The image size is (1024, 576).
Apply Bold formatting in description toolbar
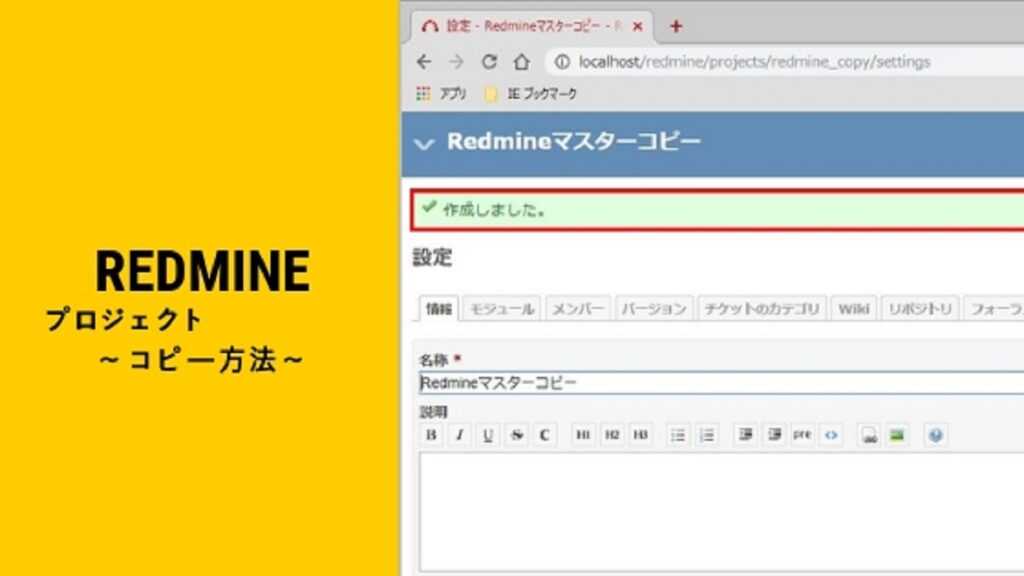pos(431,435)
